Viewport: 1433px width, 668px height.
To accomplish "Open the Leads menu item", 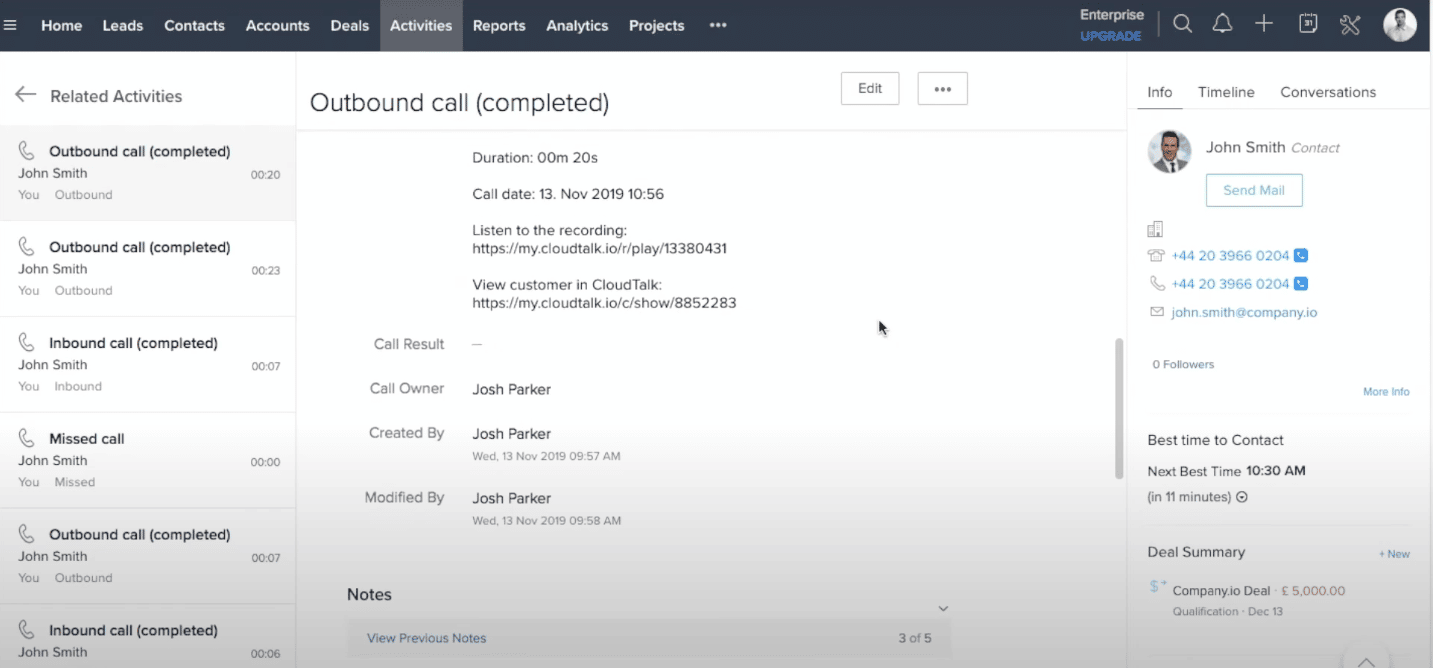I will pos(122,25).
